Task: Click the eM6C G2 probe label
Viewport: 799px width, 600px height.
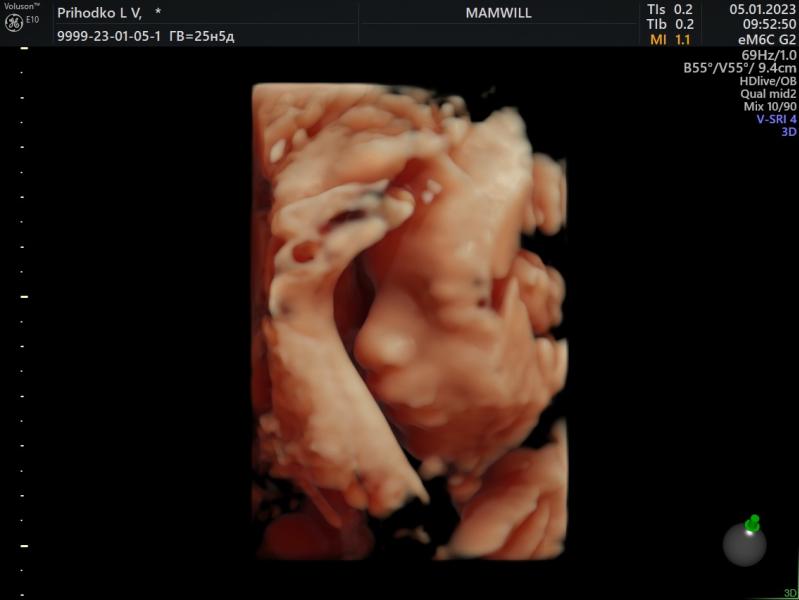Action: pyautogui.click(x=767, y=40)
